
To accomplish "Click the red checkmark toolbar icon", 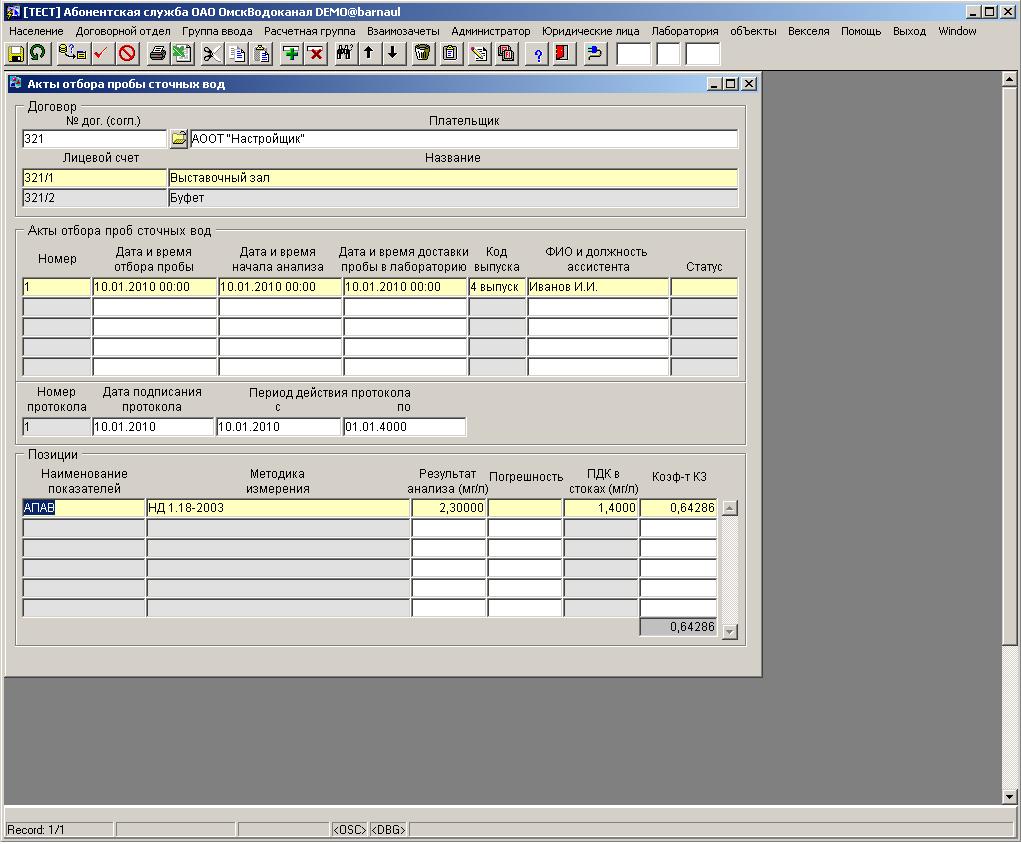I will click(x=101, y=54).
